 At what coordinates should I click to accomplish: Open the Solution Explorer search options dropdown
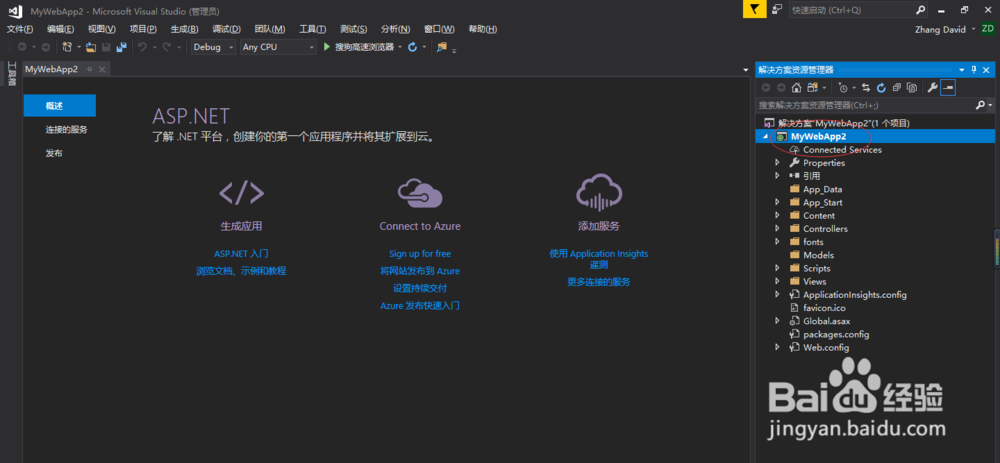pyautogui.click(x=990, y=105)
